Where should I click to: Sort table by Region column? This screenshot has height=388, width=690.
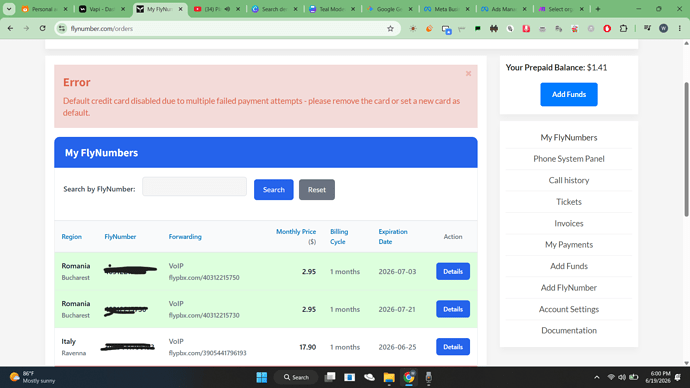[x=71, y=237]
